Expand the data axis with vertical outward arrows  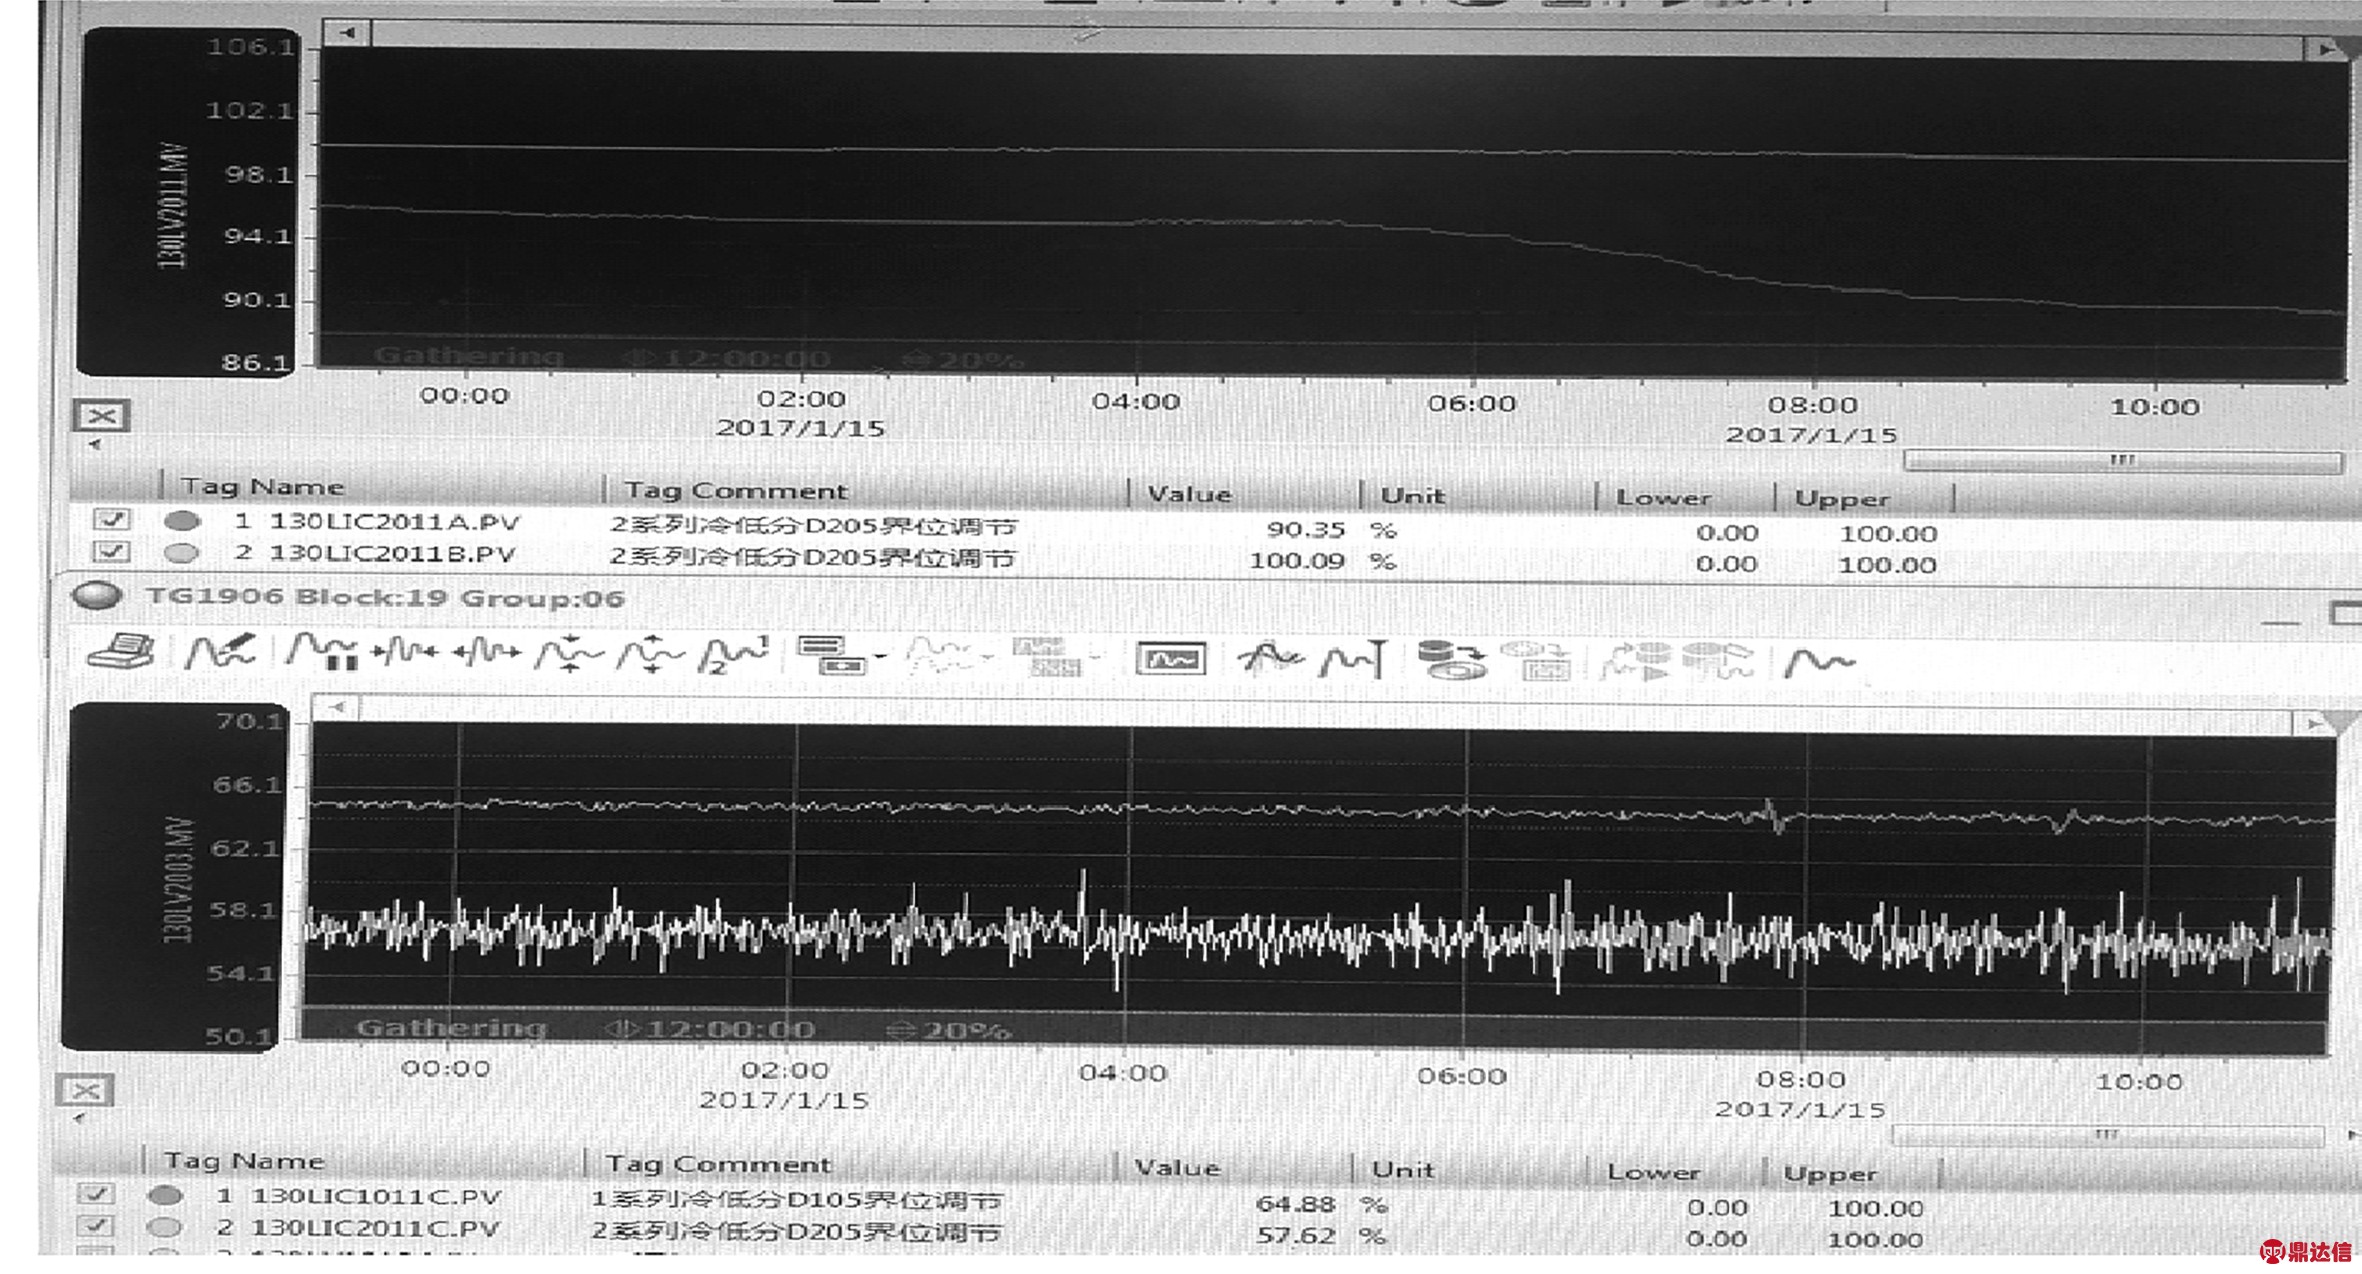click(651, 654)
